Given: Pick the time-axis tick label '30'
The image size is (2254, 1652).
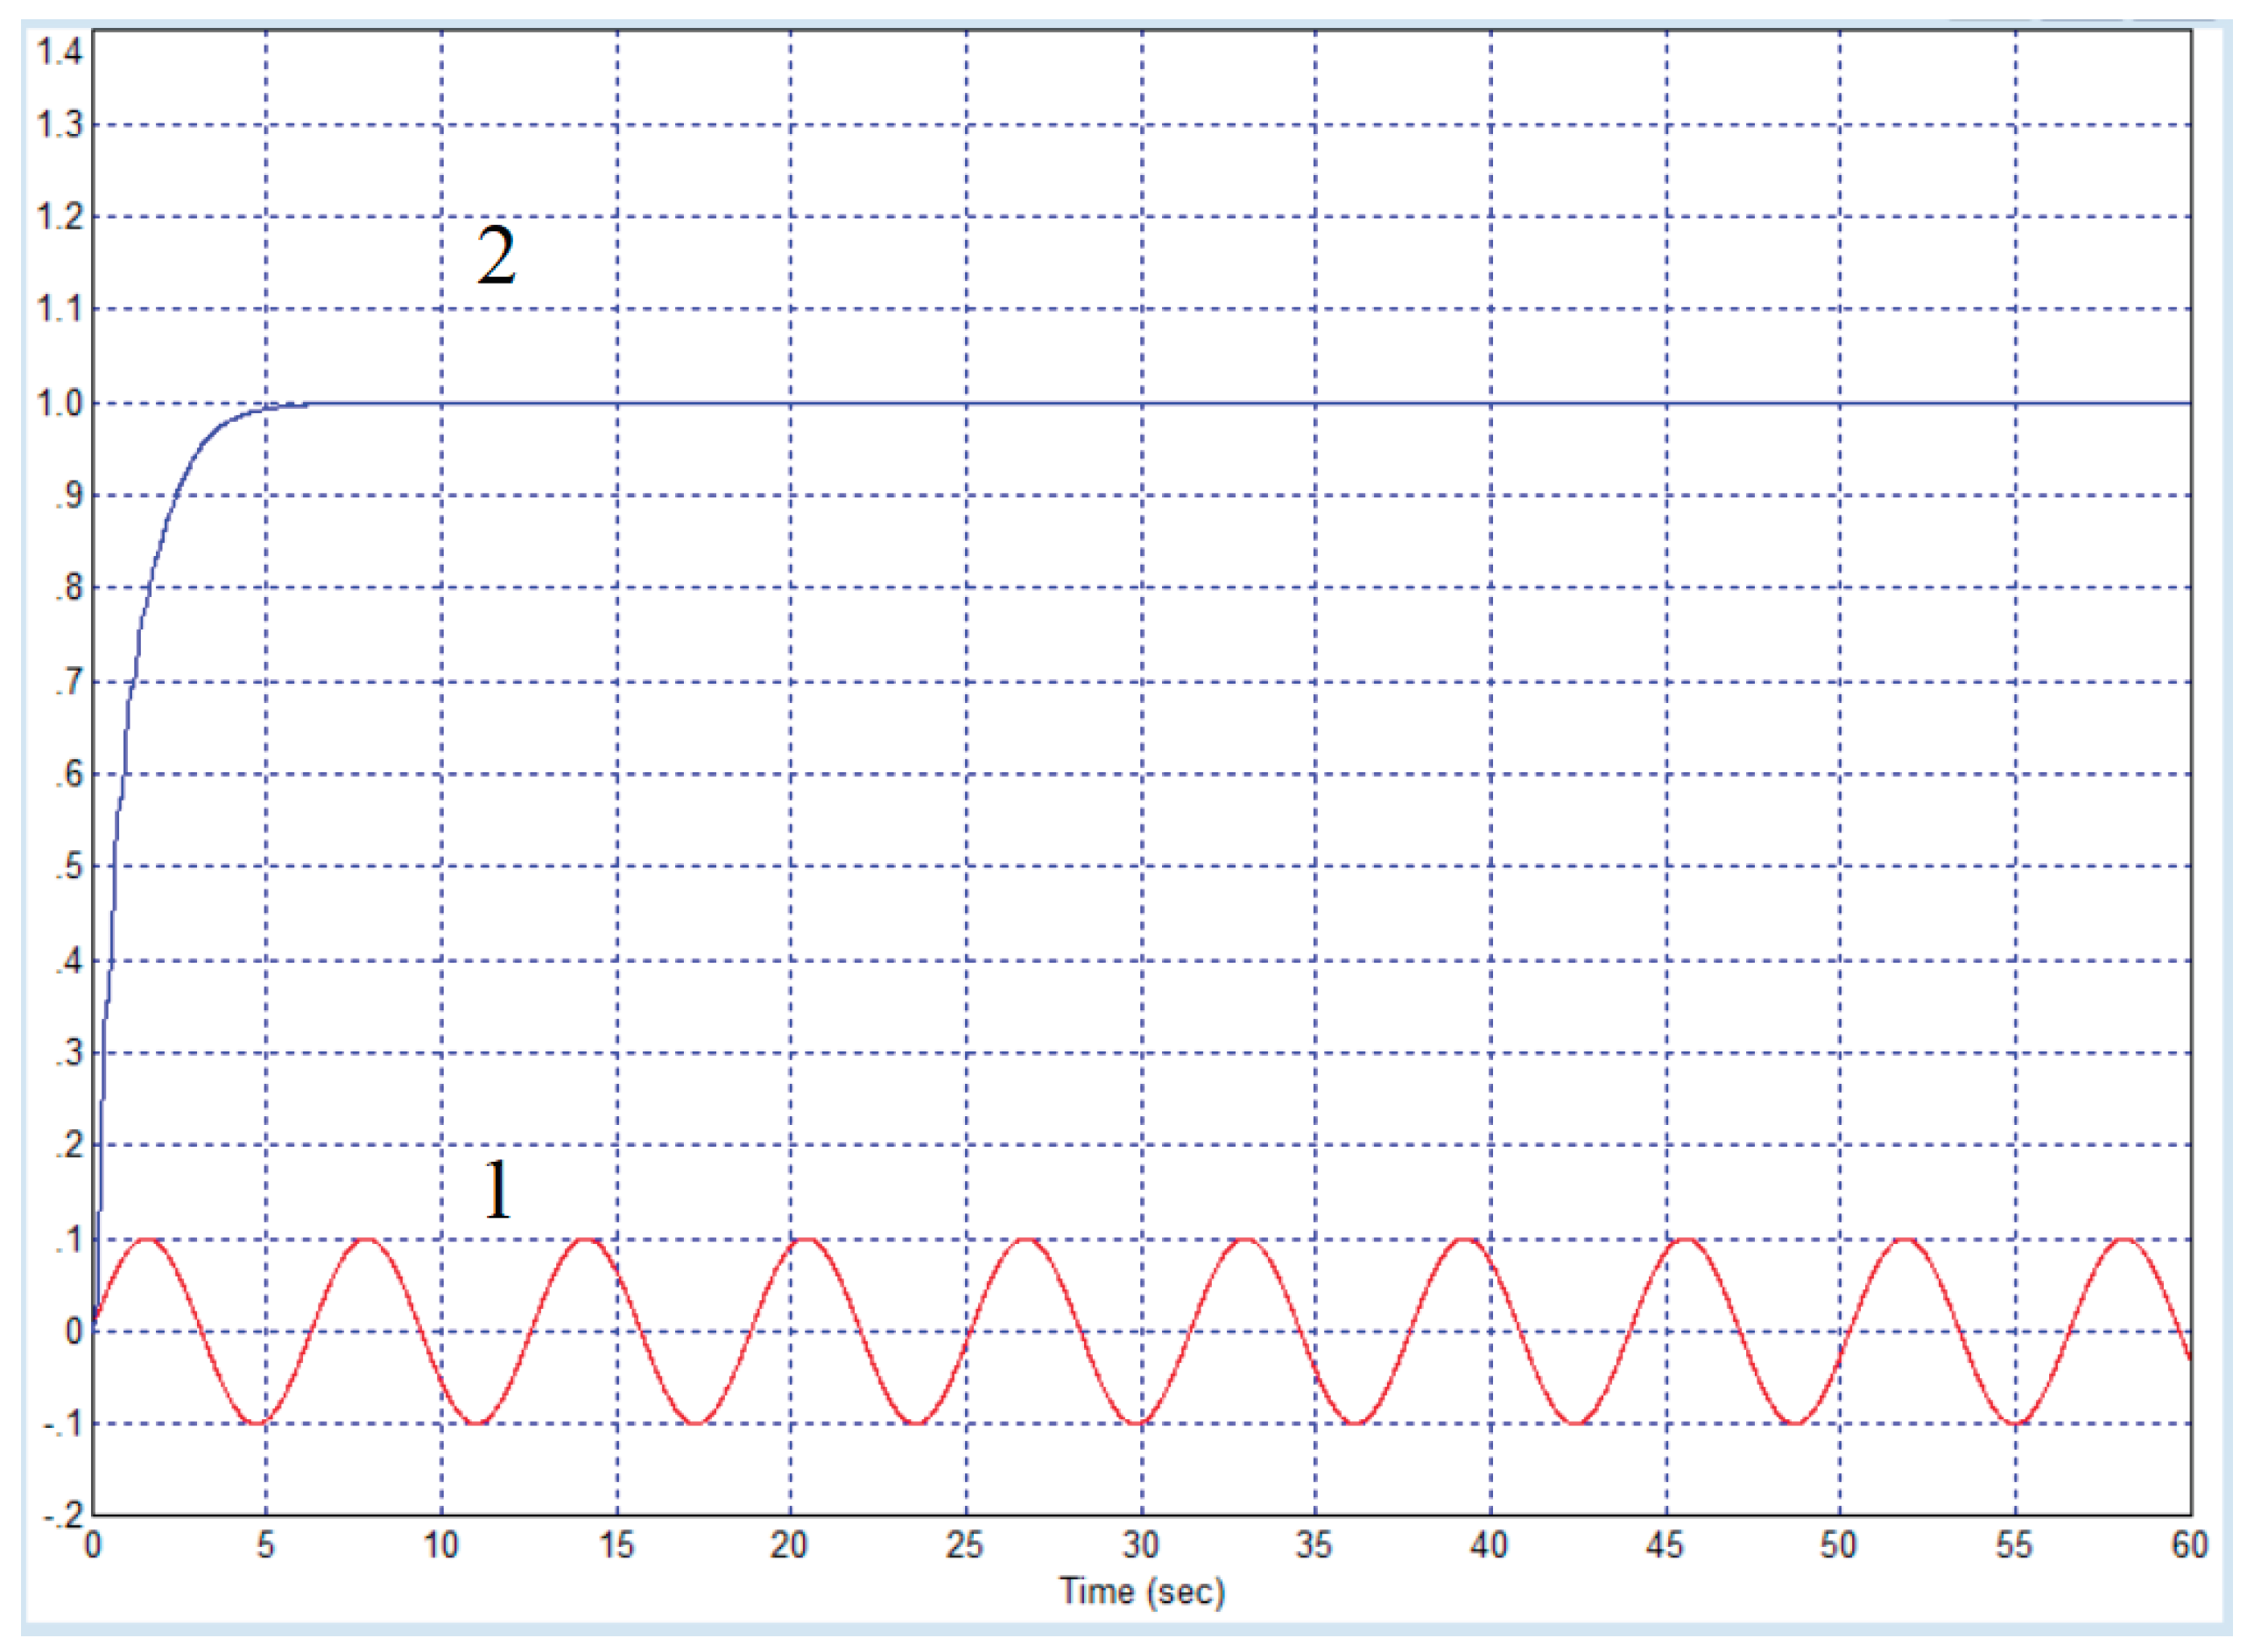Looking at the screenshot, I should point(1141,1545).
